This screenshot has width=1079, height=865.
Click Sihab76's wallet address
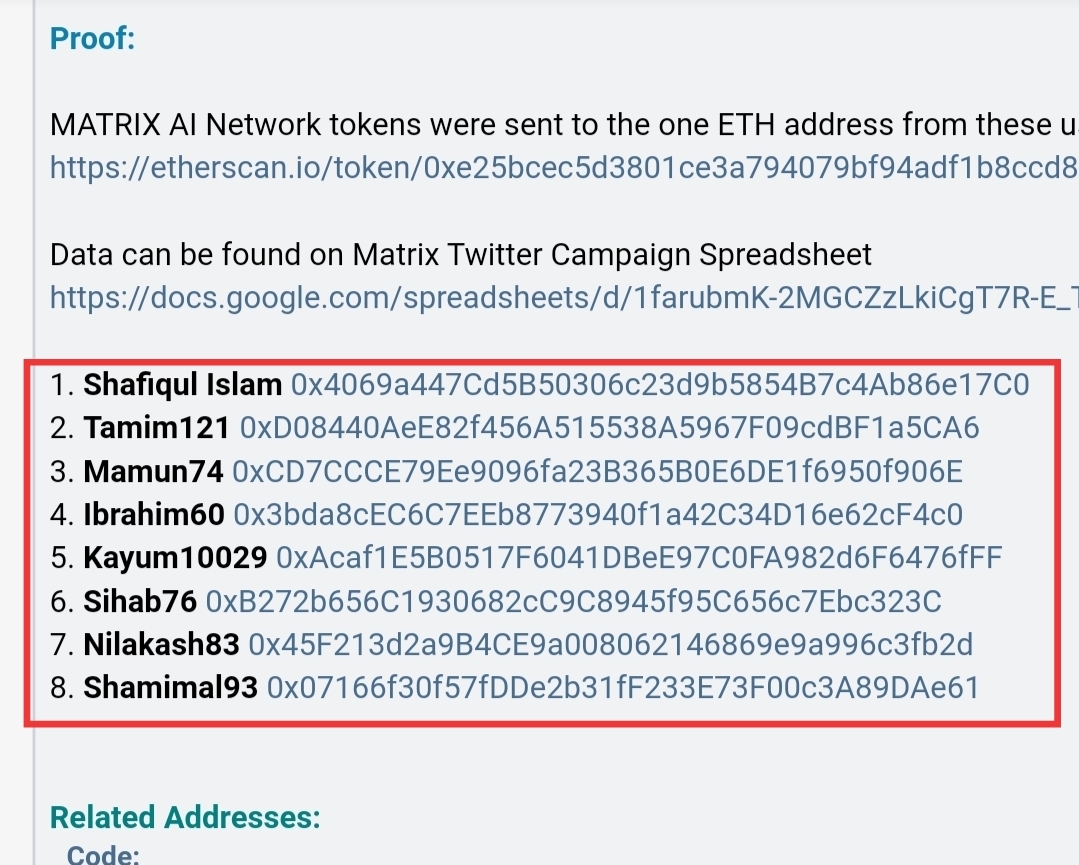pos(573,601)
